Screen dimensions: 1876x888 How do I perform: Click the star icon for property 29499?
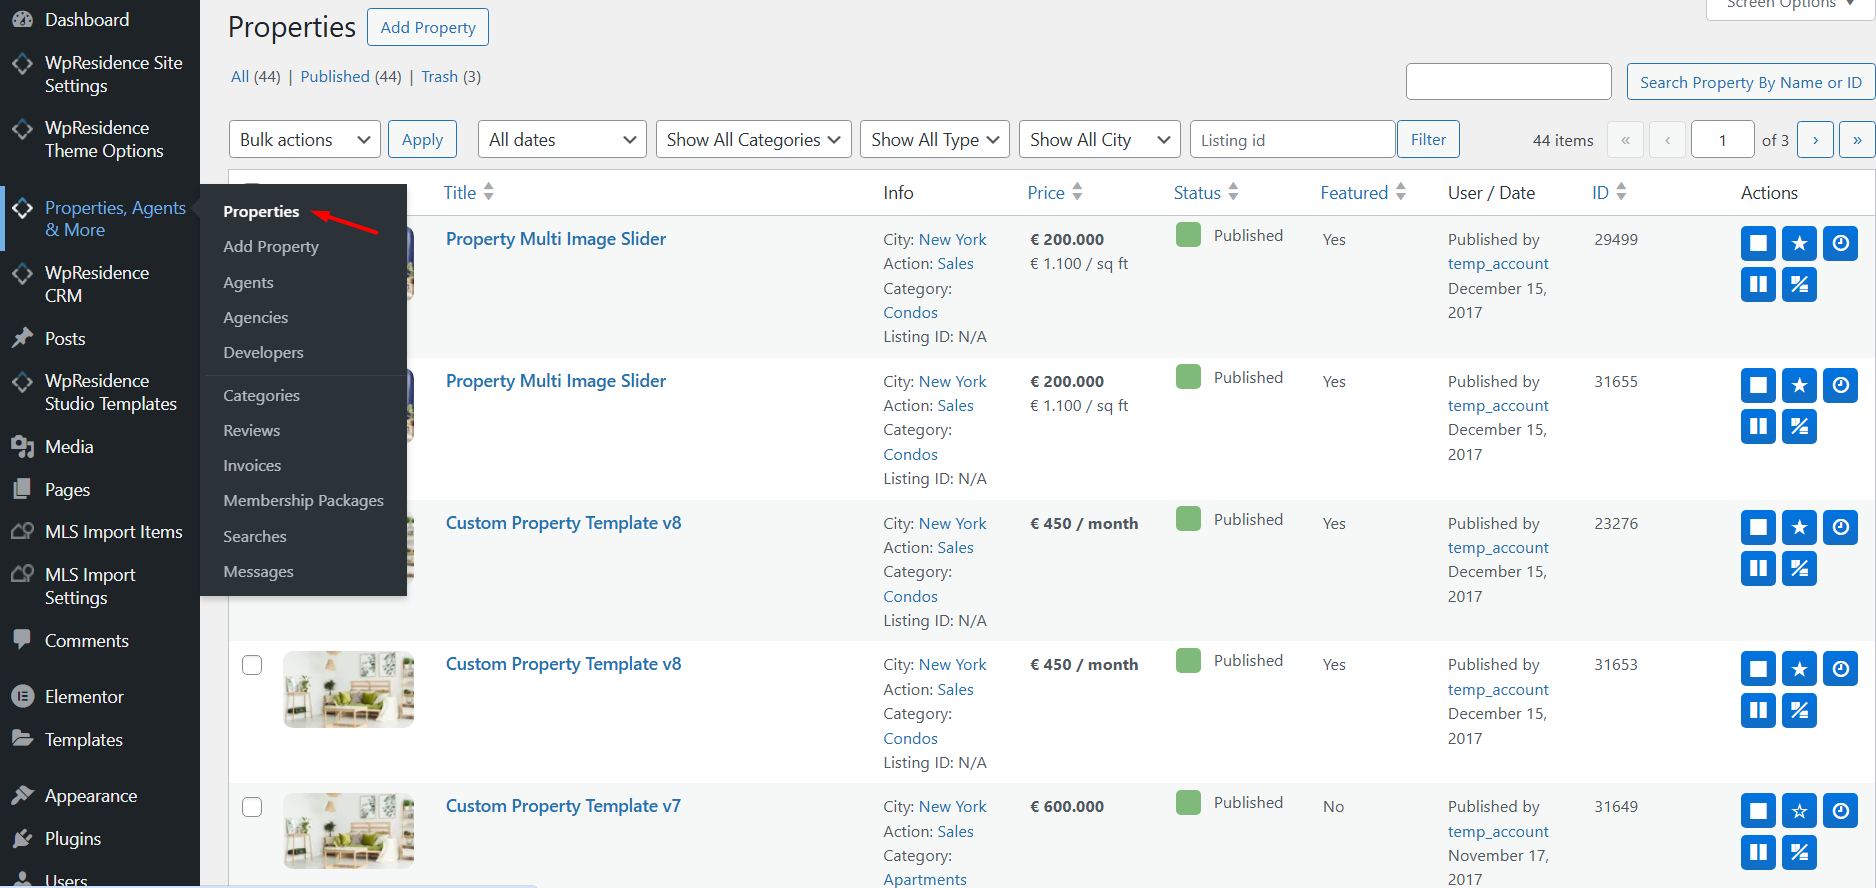click(x=1799, y=243)
